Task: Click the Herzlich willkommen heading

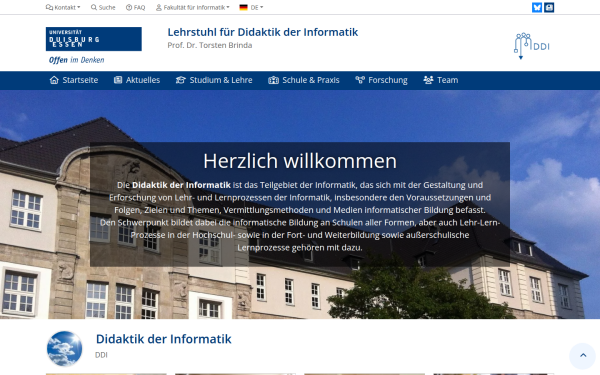Action: 300,161
